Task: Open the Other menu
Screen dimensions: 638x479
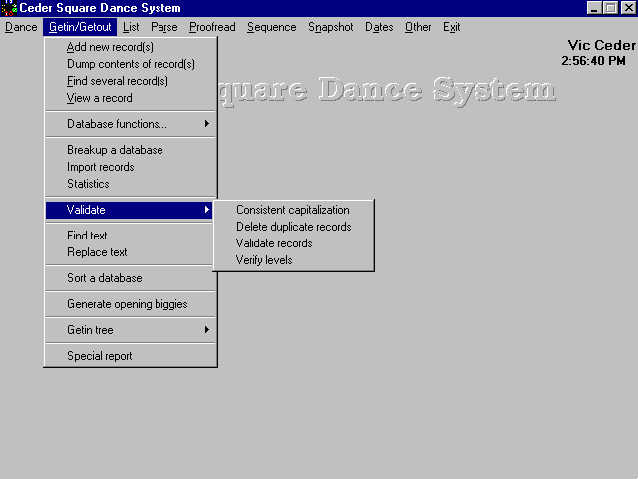Action: (x=418, y=27)
